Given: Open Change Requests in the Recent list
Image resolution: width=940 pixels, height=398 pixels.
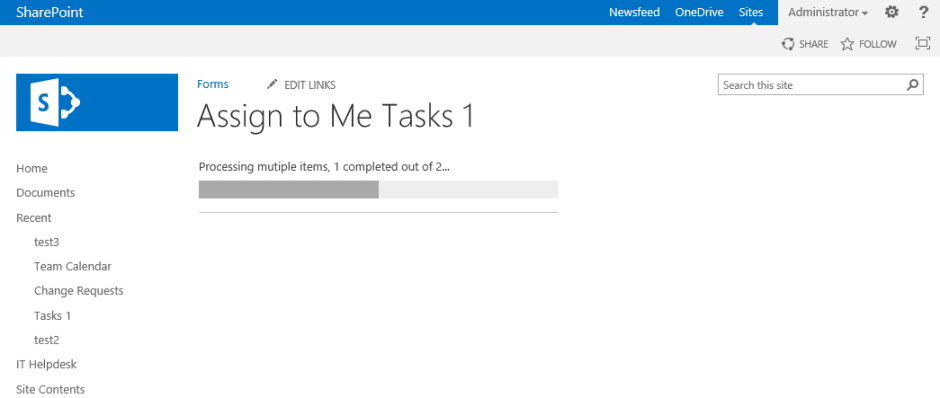Looking at the screenshot, I should (79, 291).
